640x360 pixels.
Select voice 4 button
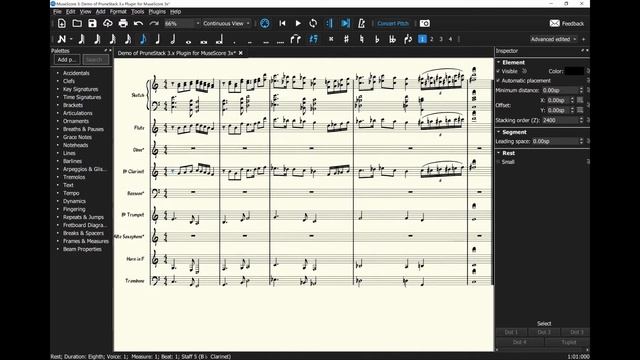[450, 39]
